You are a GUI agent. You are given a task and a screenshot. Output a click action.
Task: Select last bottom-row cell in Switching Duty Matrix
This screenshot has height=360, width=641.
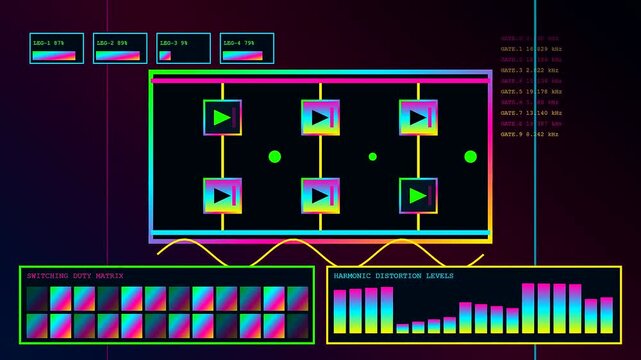[x=298, y=326]
